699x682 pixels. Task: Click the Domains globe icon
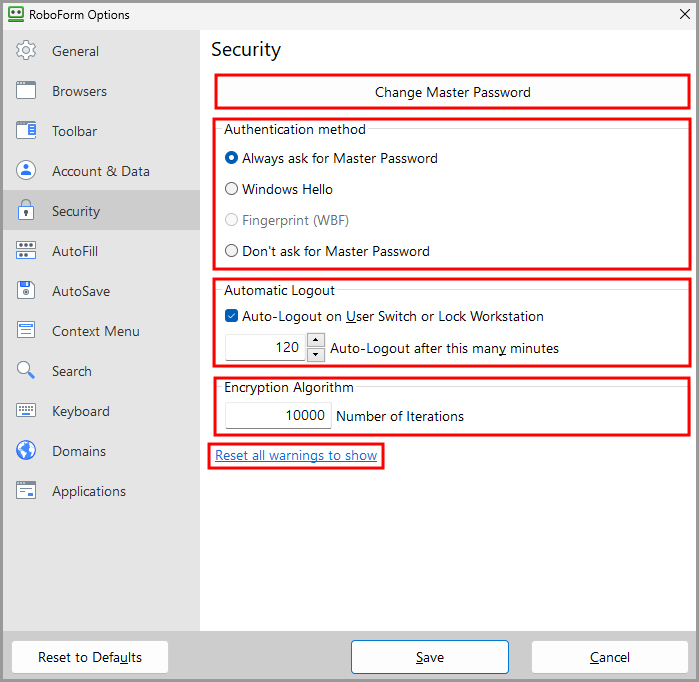(26, 450)
